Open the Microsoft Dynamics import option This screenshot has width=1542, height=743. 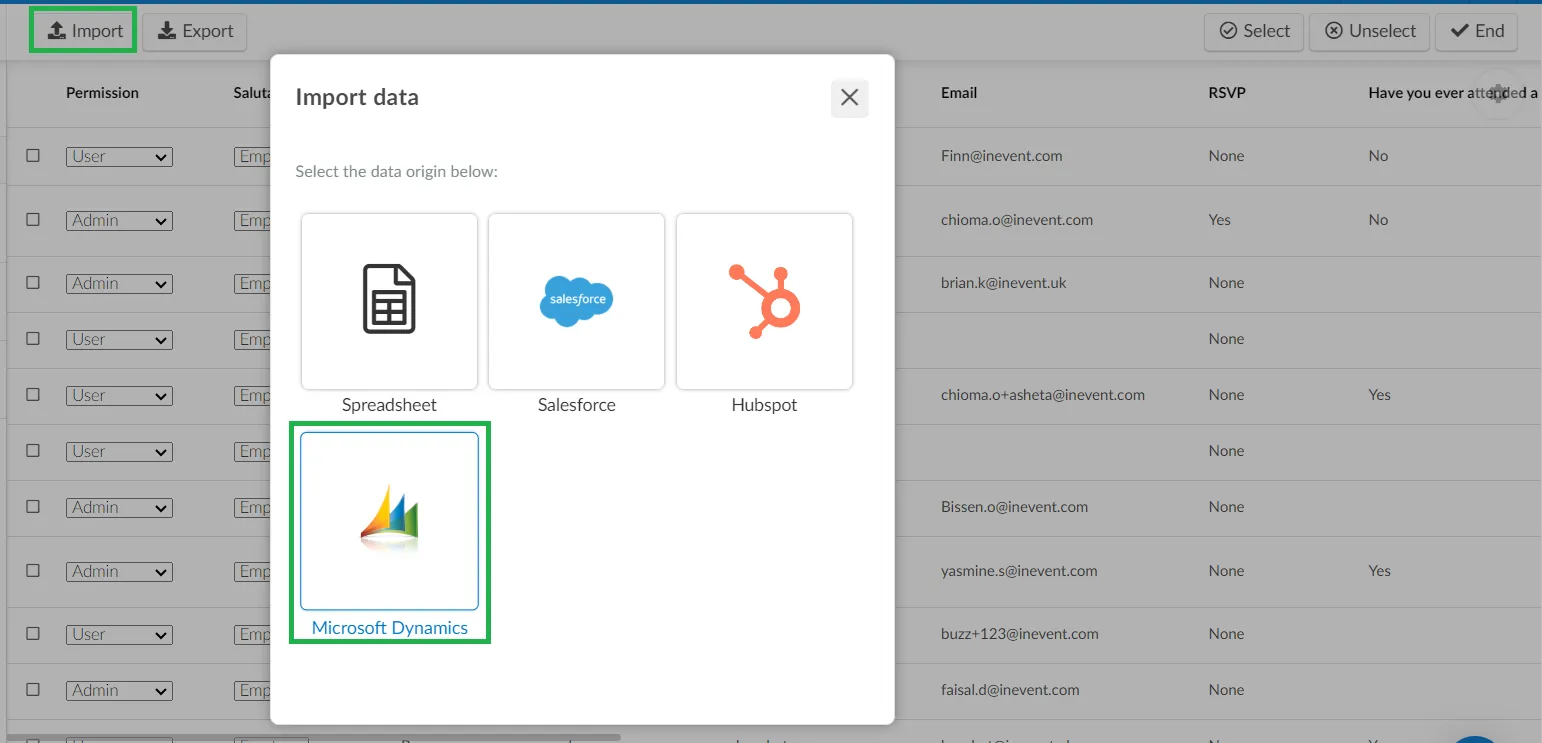389,521
